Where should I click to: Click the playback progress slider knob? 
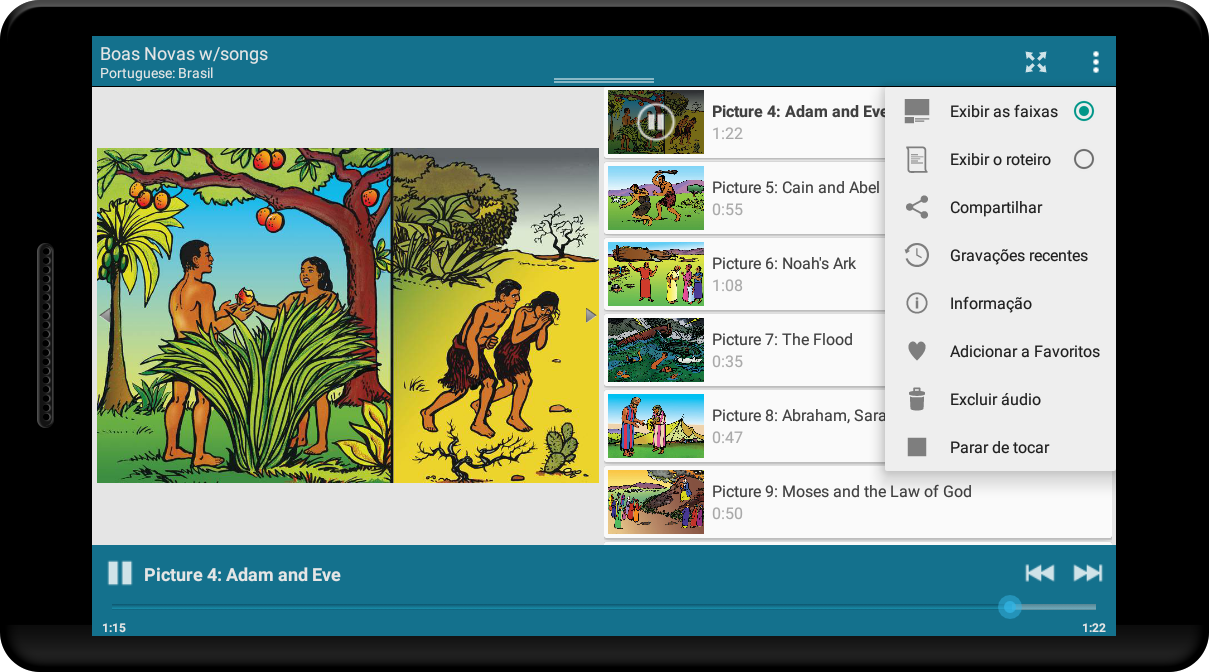(x=1010, y=606)
